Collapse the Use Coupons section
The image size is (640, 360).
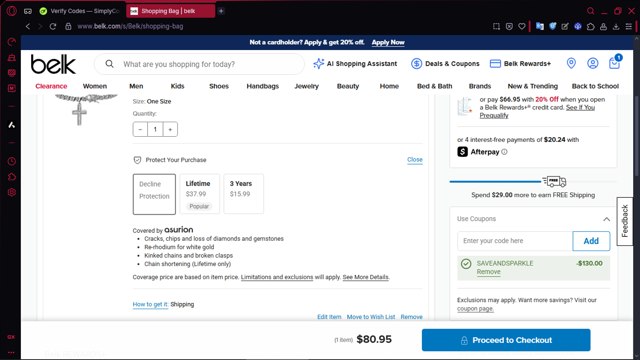[x=607, y=219]
